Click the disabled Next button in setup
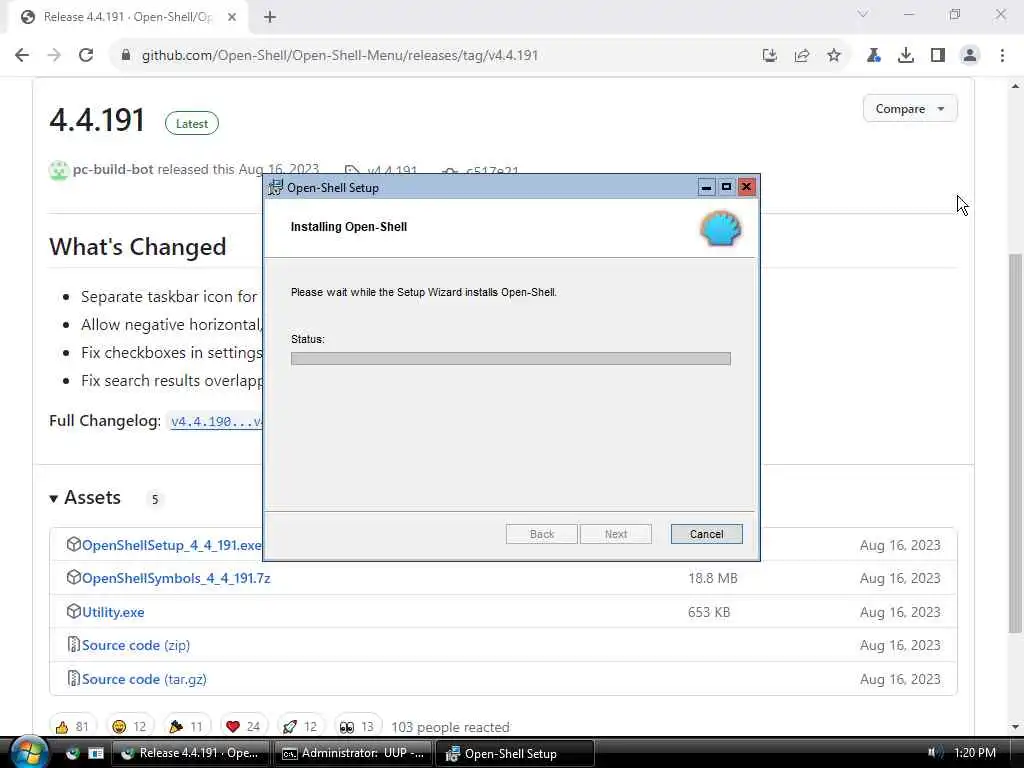The height and width of the screenshot is (768, 1024). pyautogui.click(x=616, y=534)
